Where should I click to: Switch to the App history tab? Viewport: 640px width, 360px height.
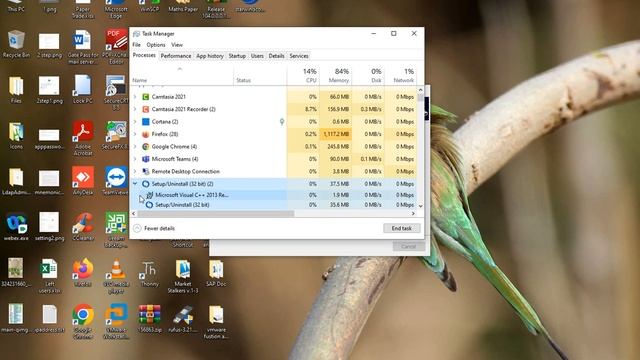pos(210,56)
